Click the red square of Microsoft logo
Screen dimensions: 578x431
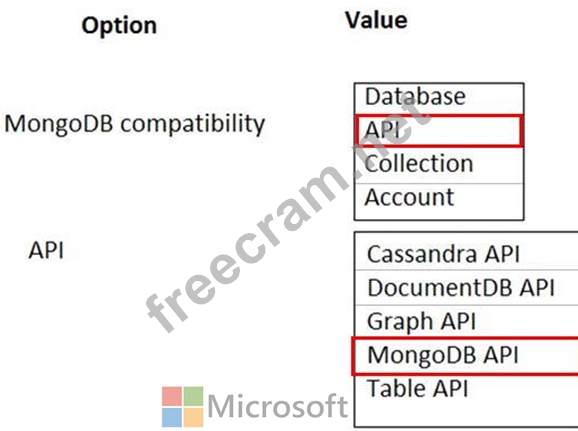[x=172, y=397]
